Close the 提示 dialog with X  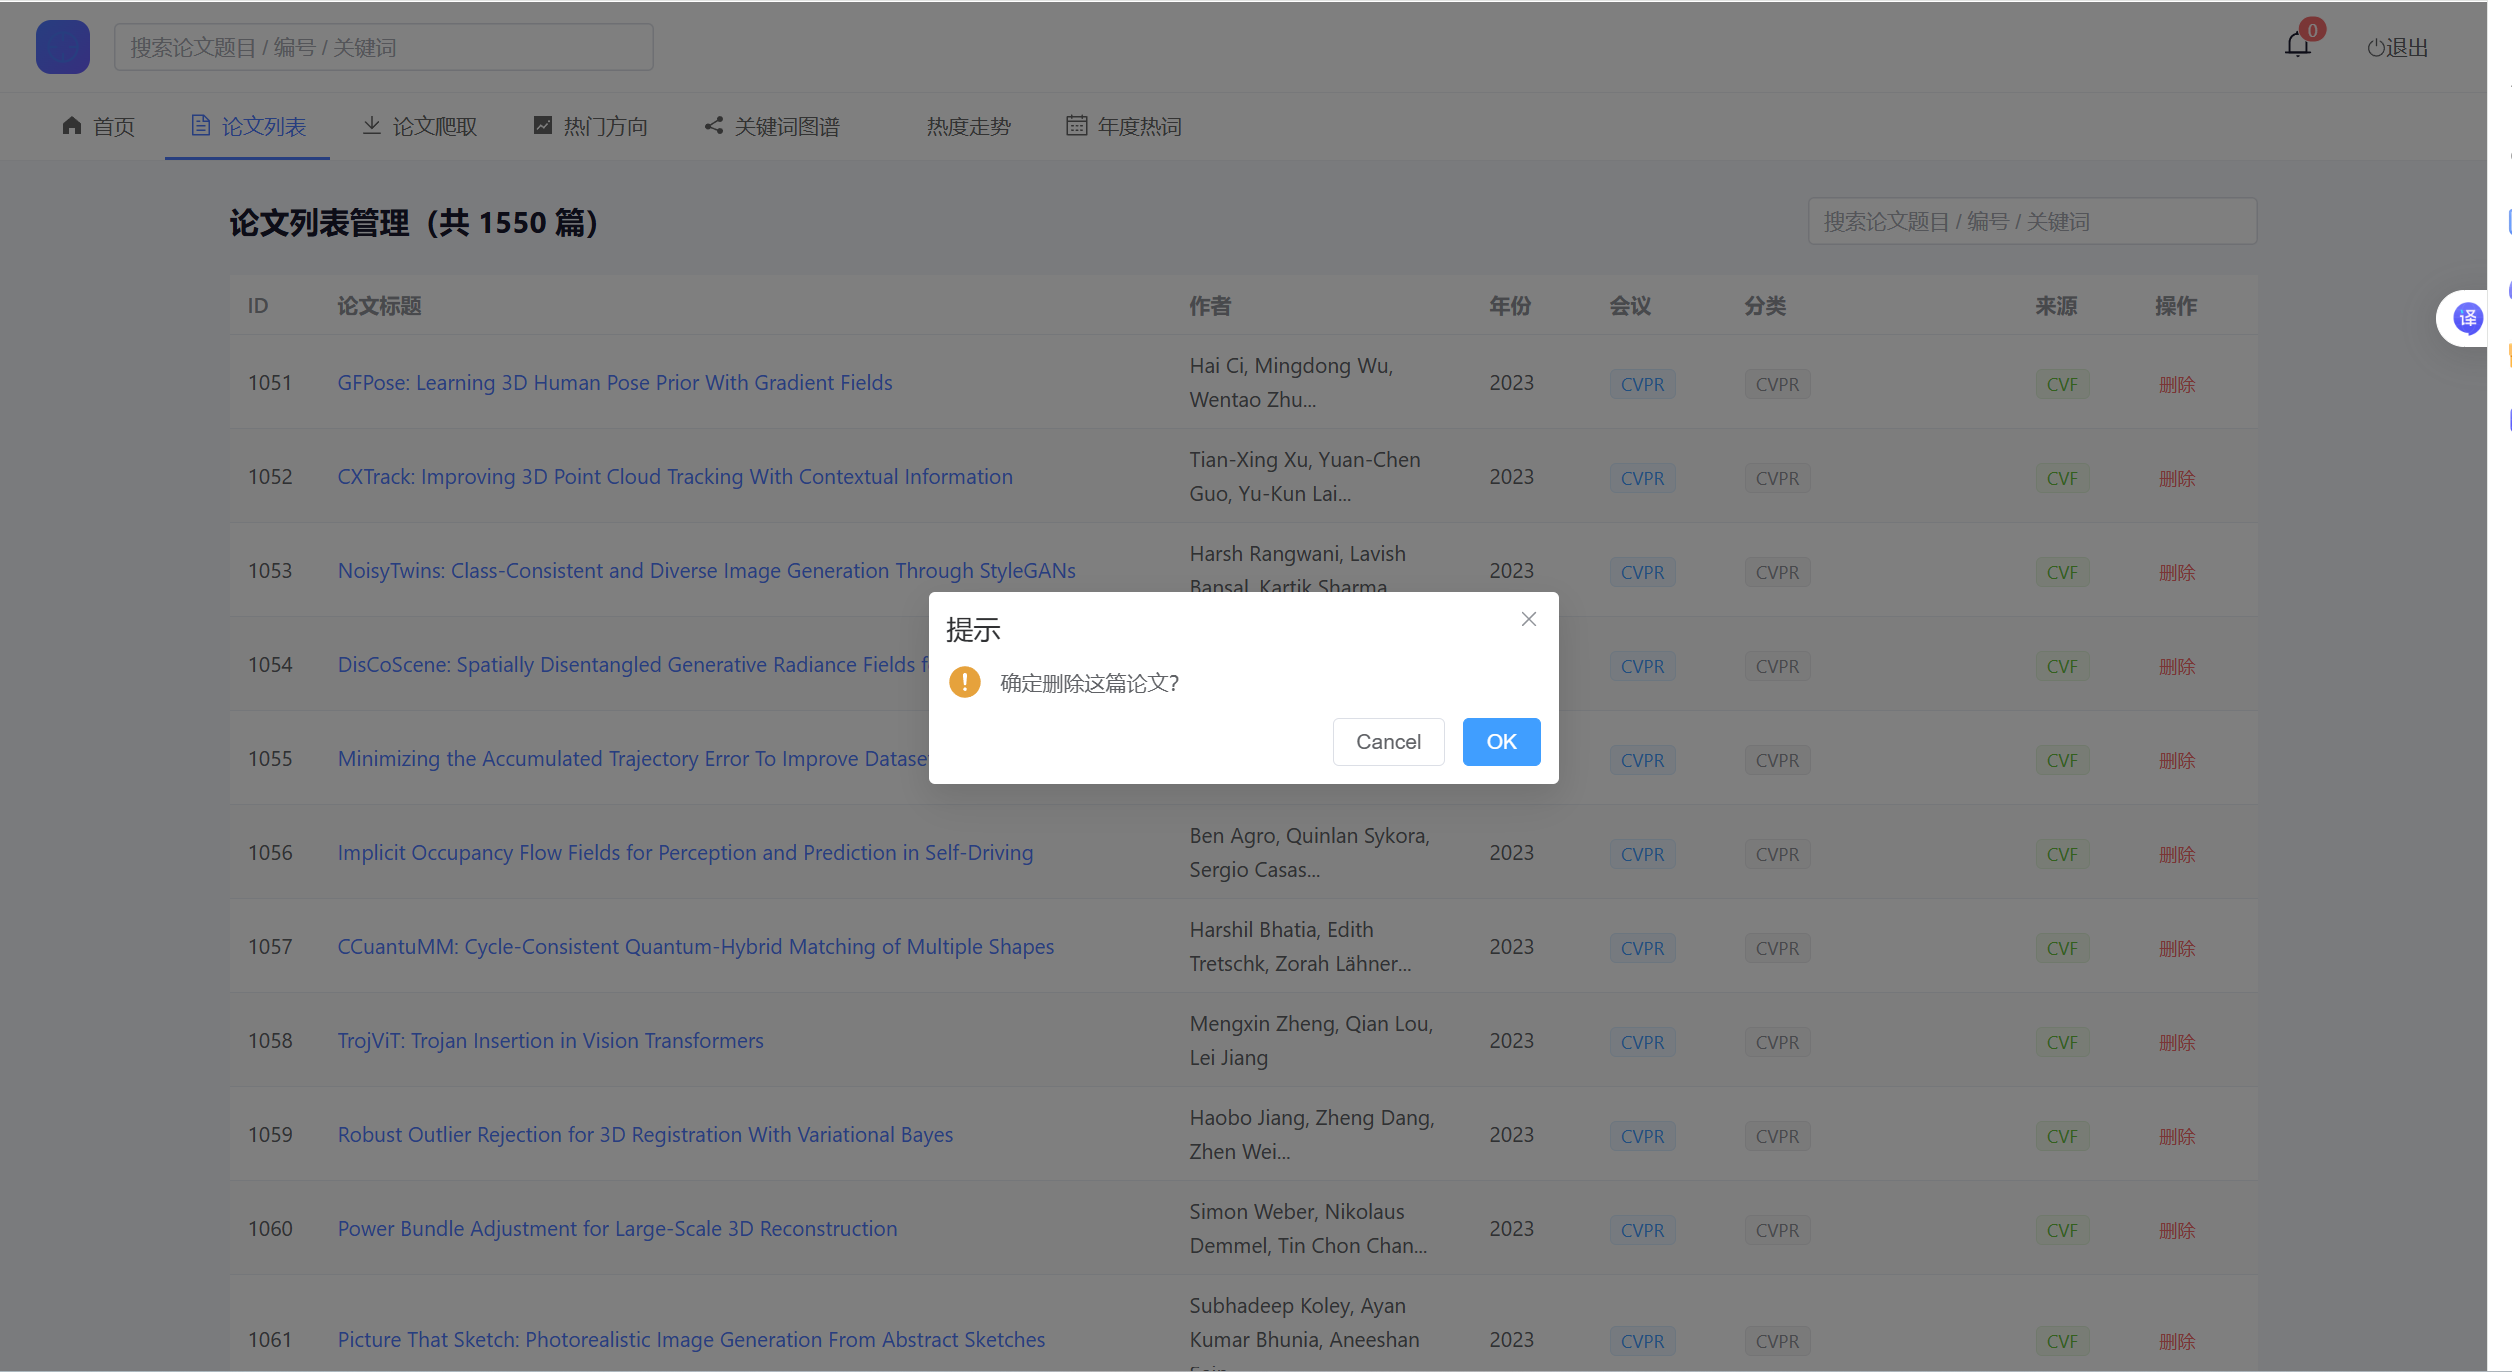click(1529, 619)
